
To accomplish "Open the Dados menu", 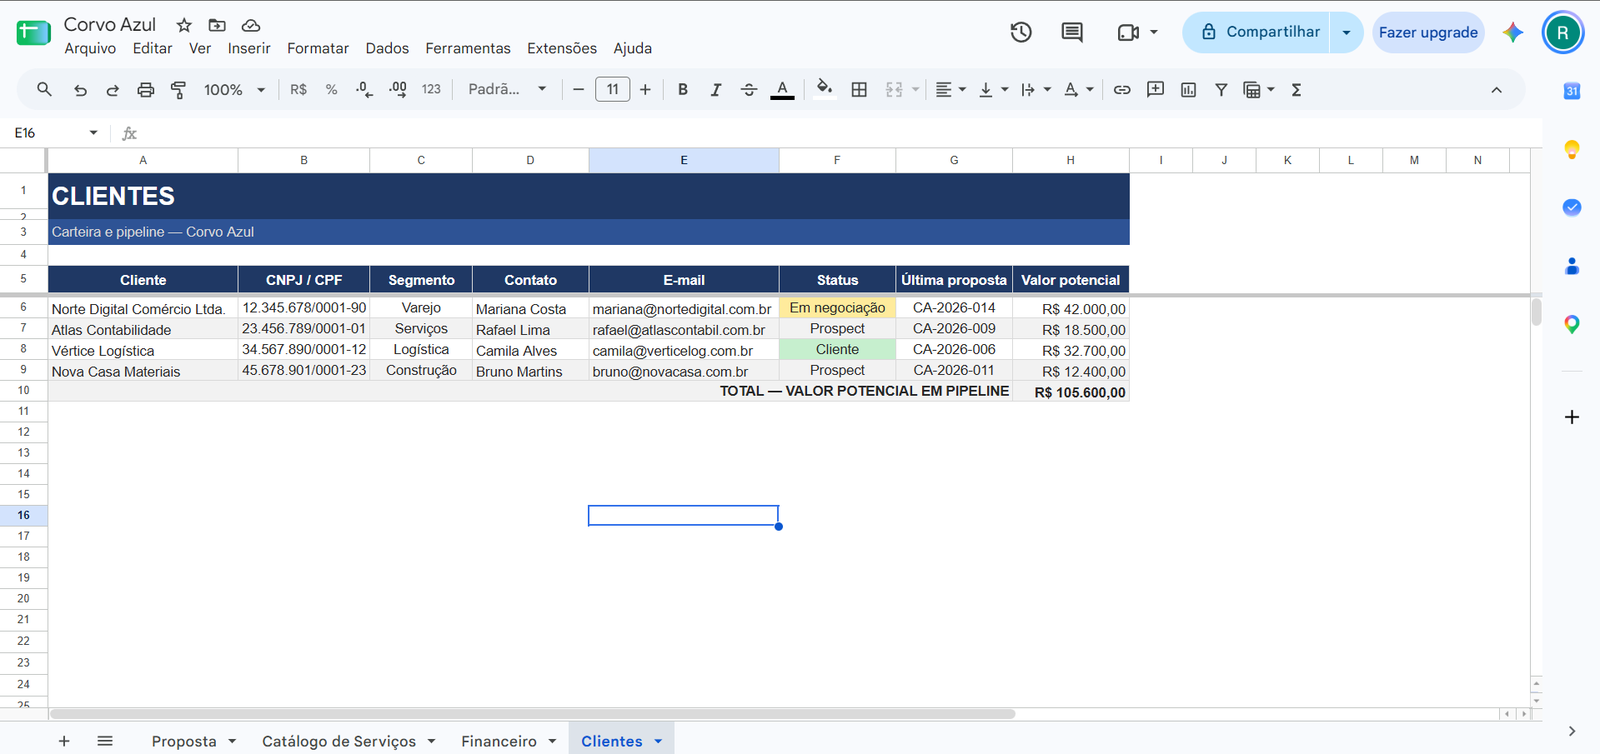I will [x=387, y=48].
